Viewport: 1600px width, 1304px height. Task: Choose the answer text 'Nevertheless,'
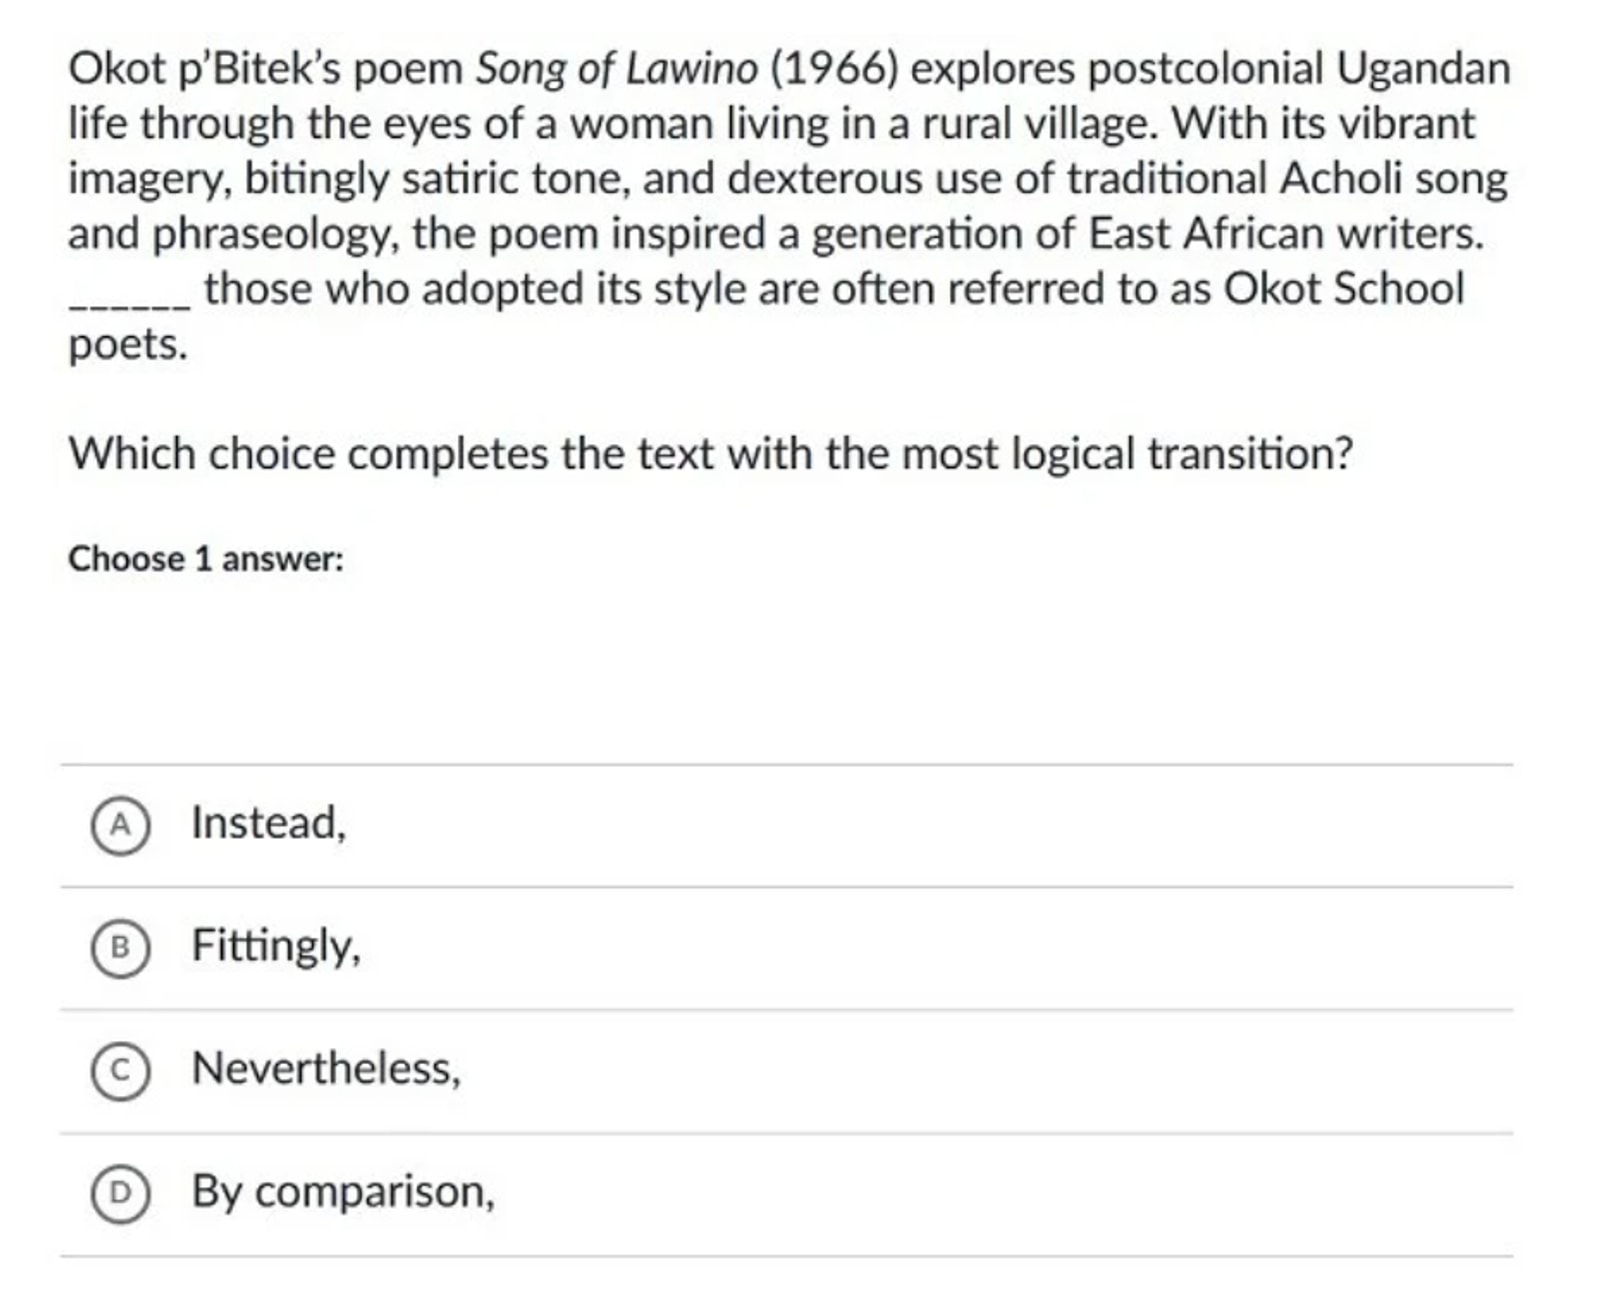click(326, 1069)
